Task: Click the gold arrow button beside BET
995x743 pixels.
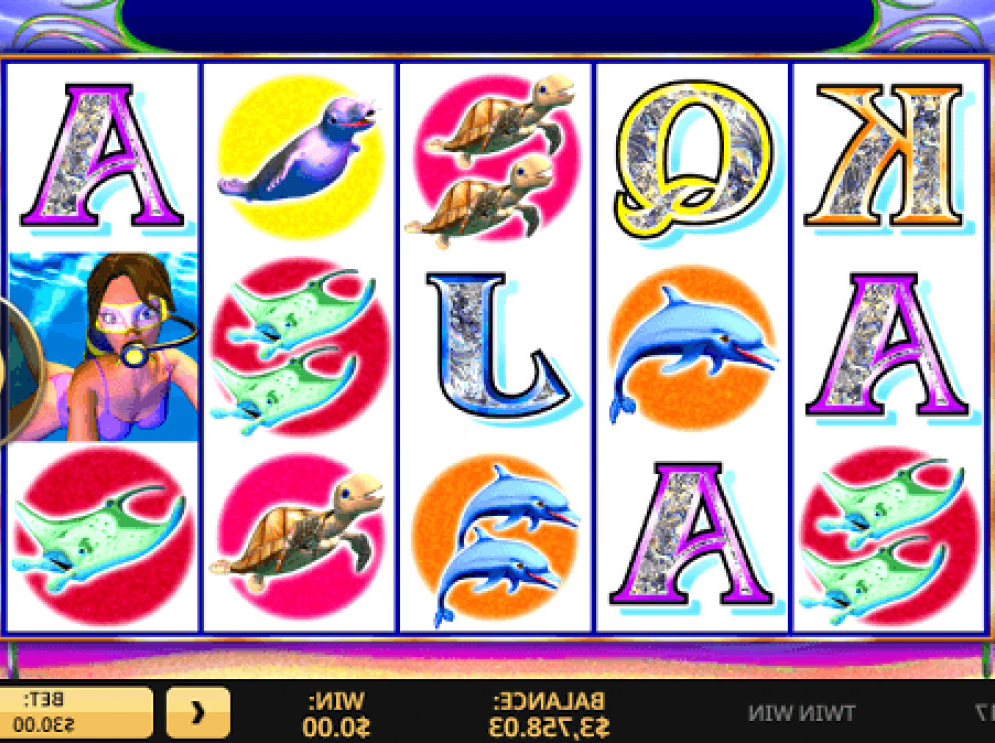Action: (x=198, y=713)
